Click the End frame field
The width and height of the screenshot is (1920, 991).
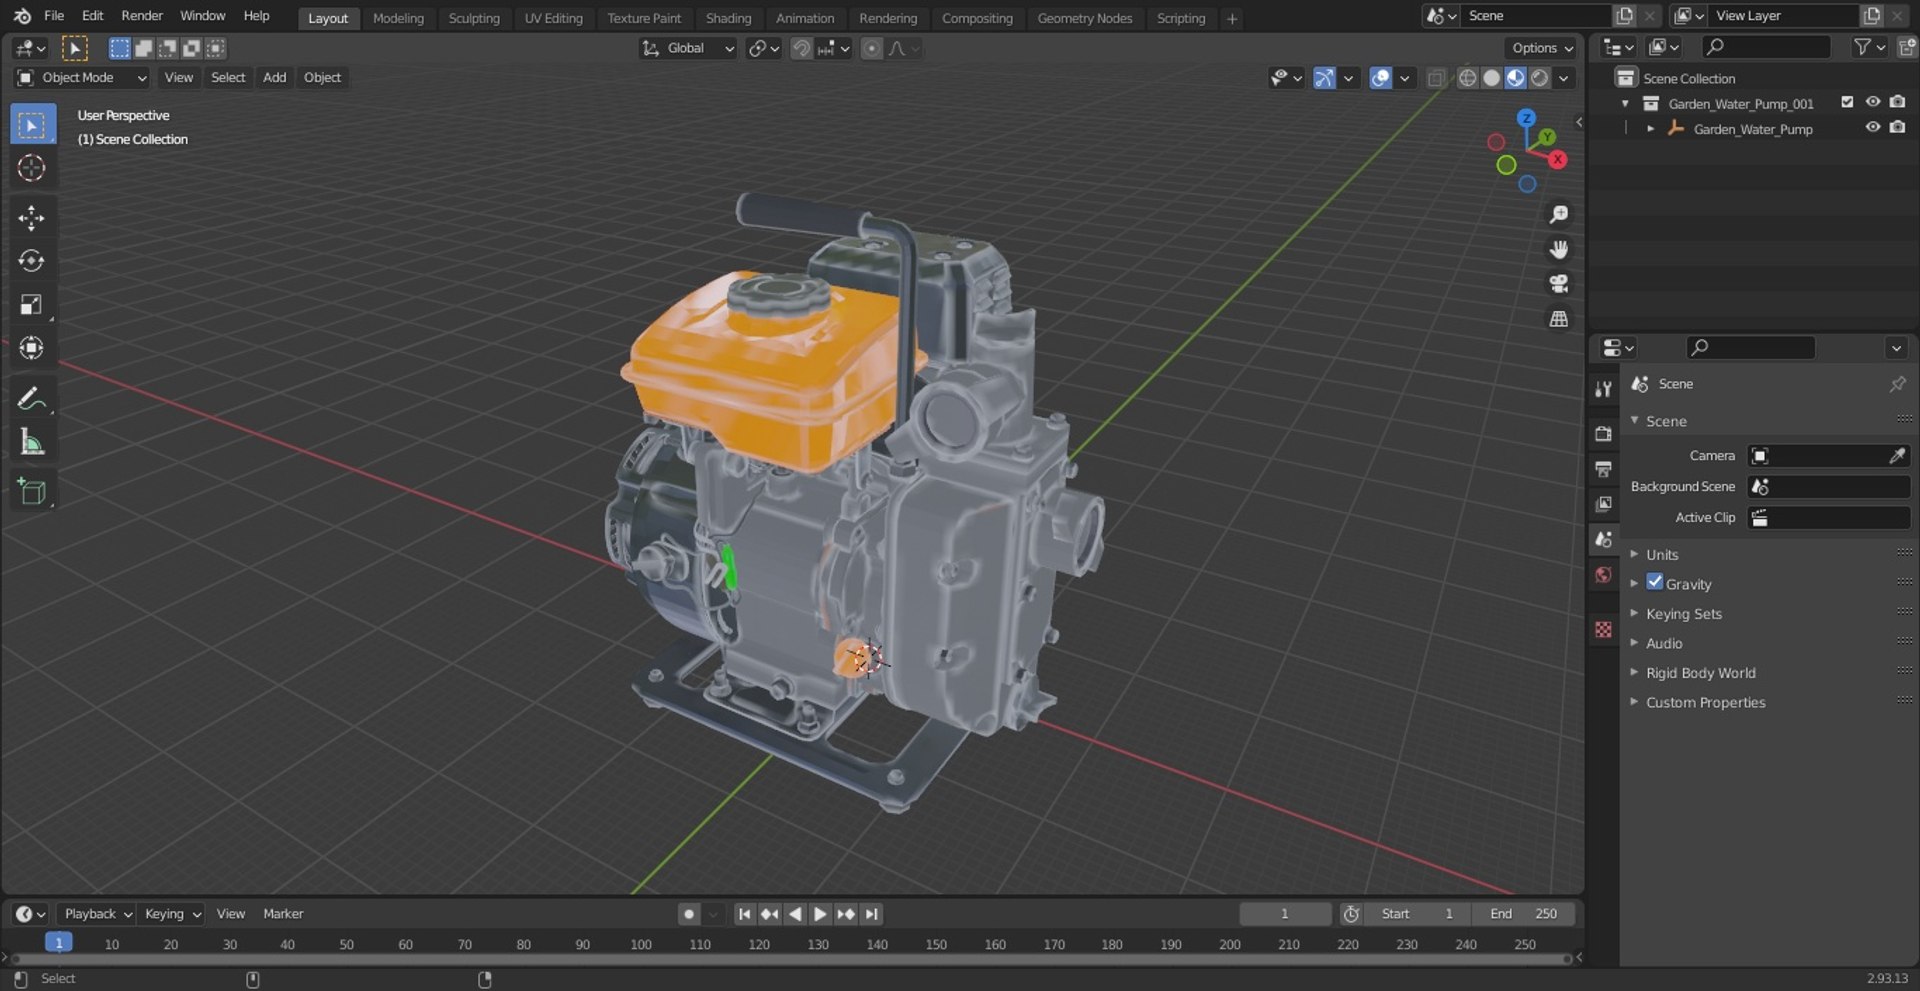pyautogui.click(x=1524, y=914)
